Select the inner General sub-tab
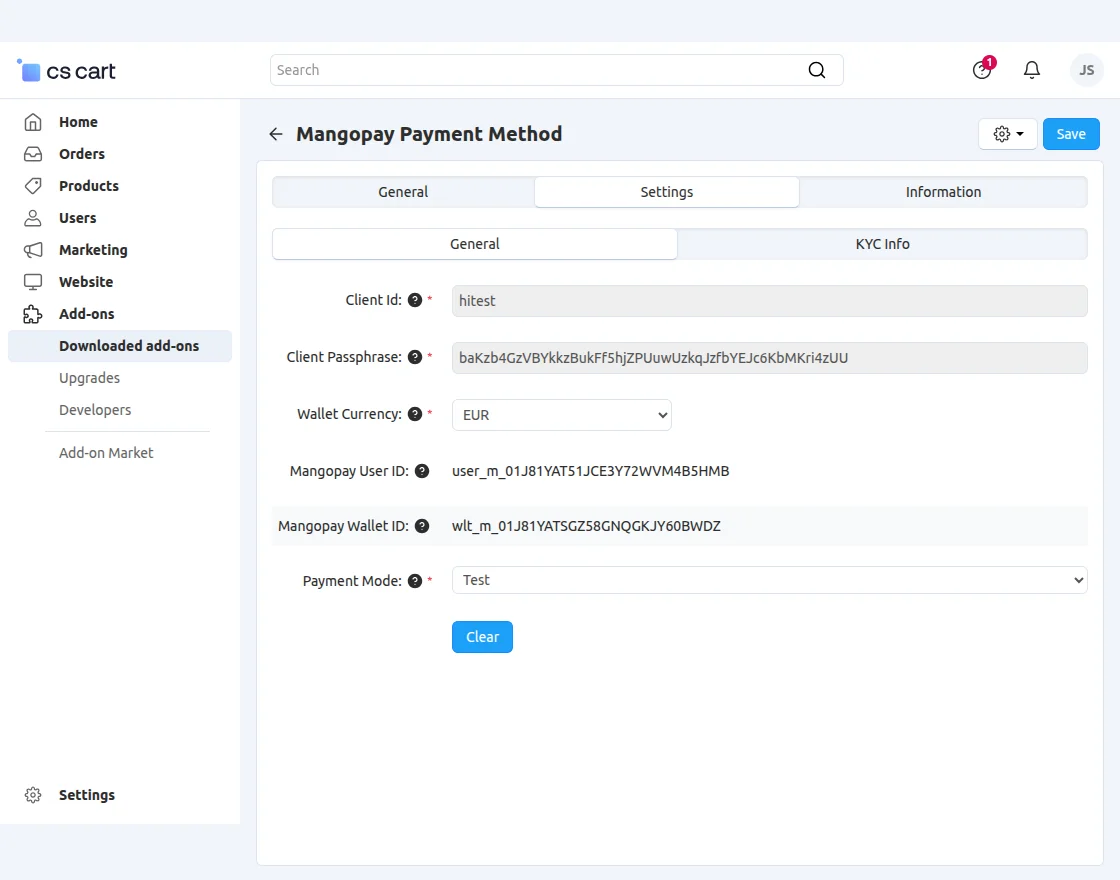The height and width of the screenshot is (880, 1120). 474,244
